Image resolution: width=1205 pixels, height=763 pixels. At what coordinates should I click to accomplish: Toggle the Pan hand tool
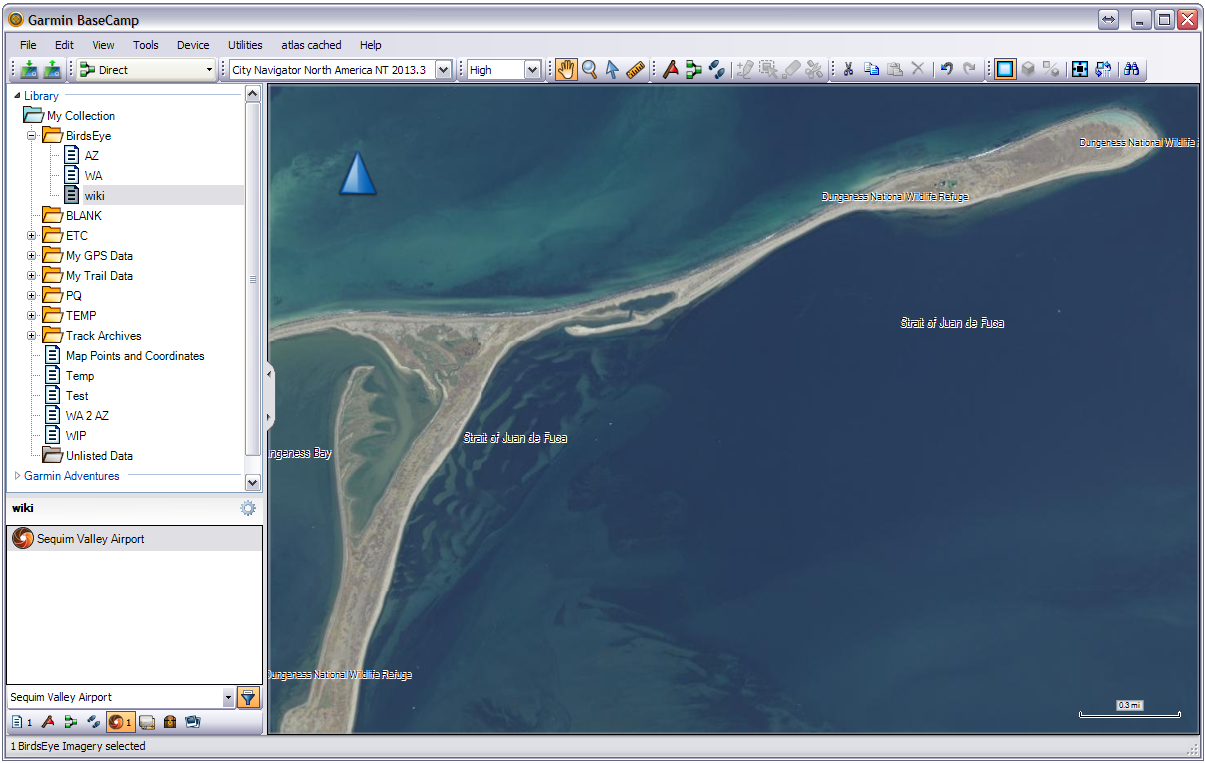pyautogui.click(x=566, y=70)
